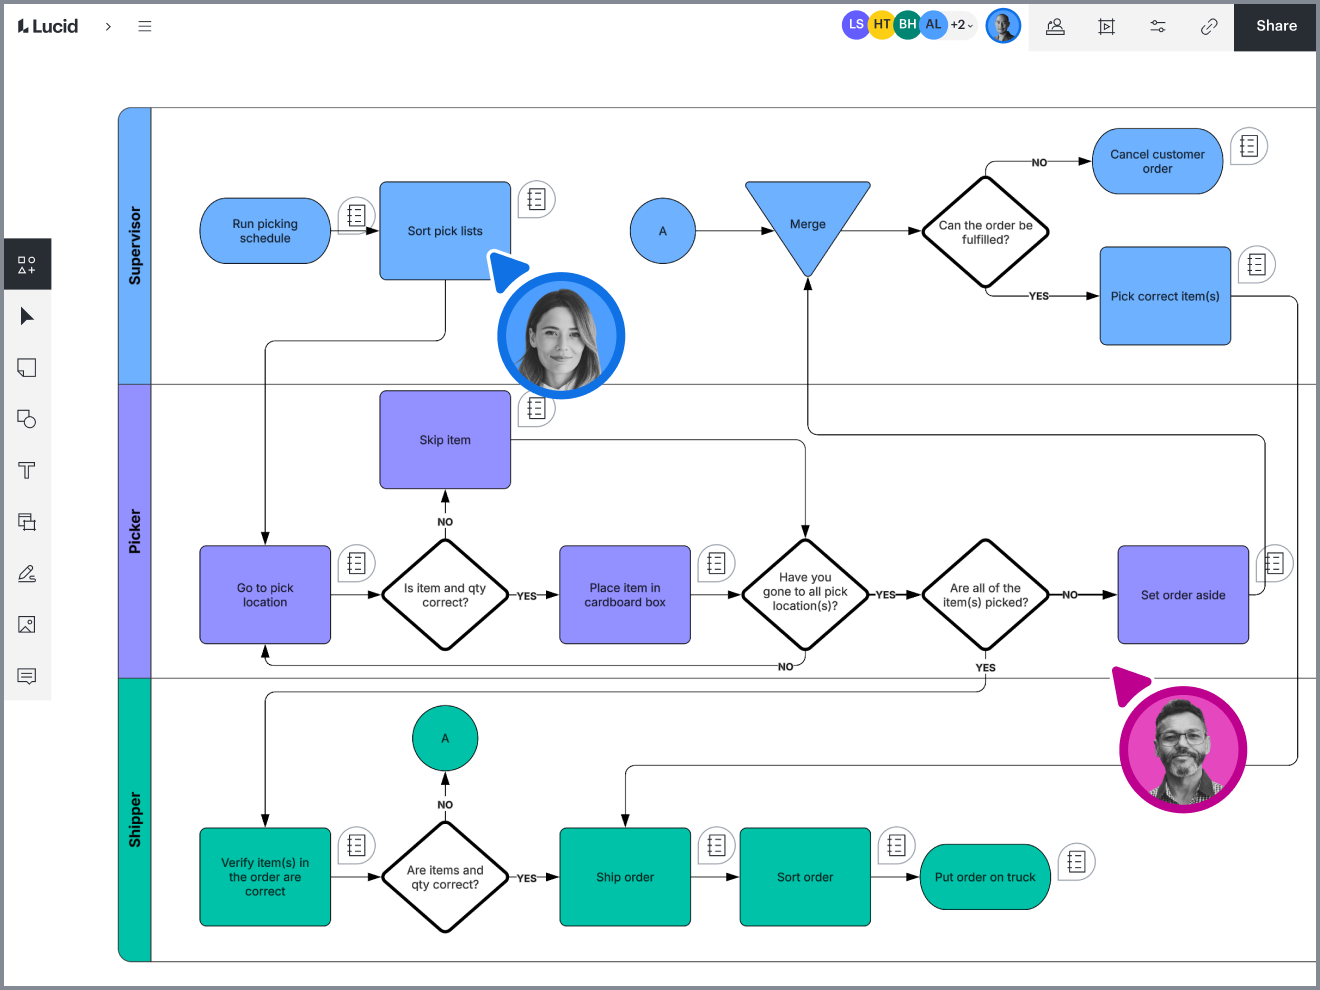Open the collaborator person icon in header
1320x990 pixels.
point(1055,27)
